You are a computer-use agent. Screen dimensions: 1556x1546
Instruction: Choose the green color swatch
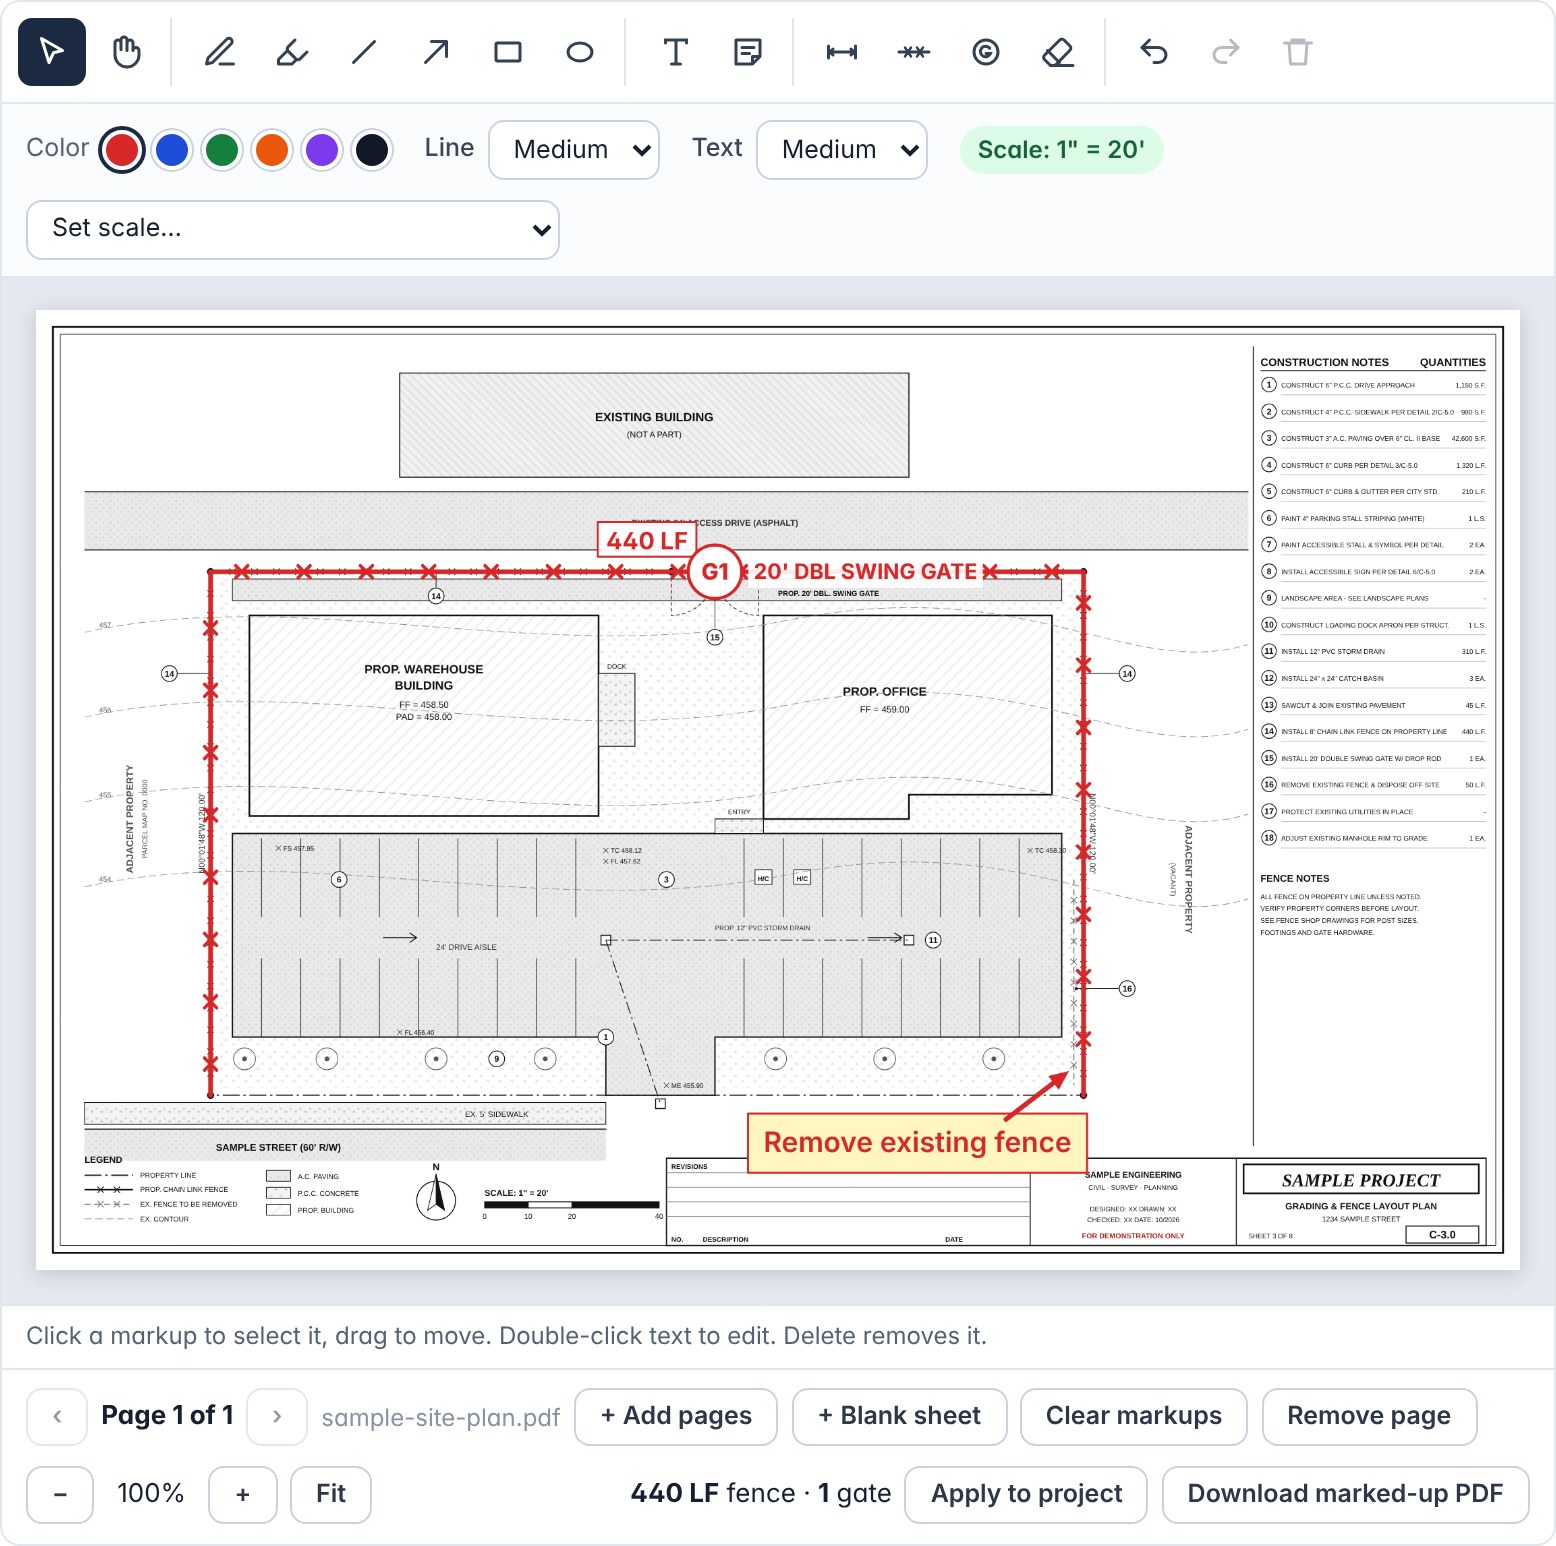(x=222, y=150)
